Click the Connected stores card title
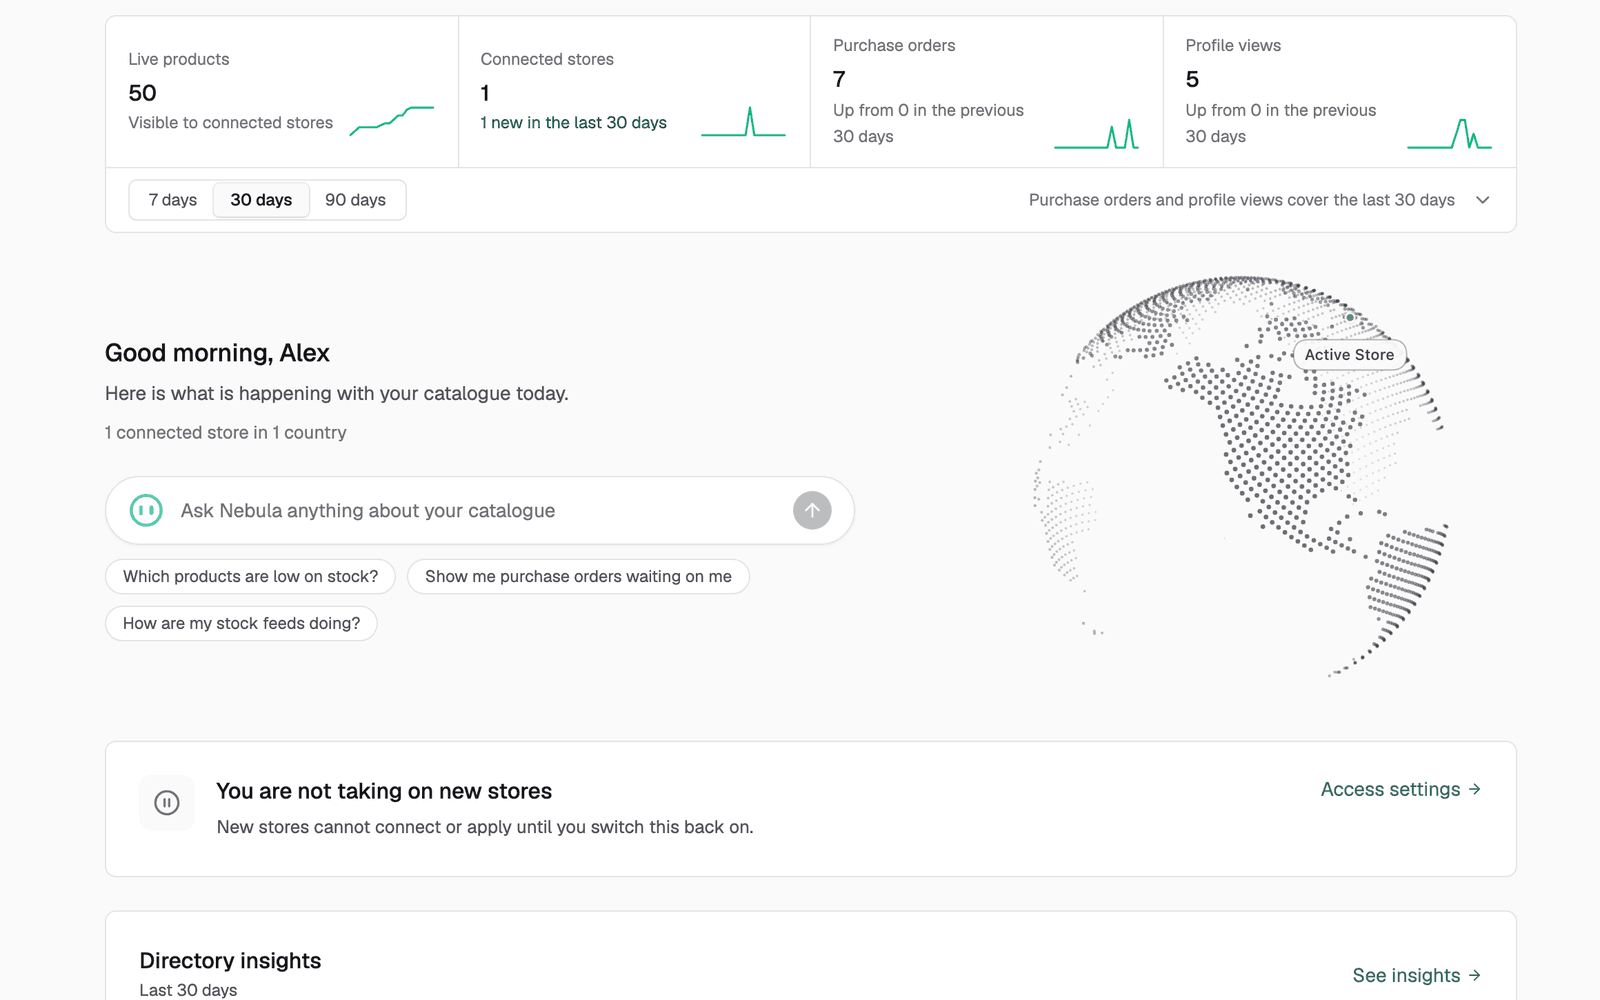The height and width of the screenshot is (1000, 1600). [x=547, y=59]
